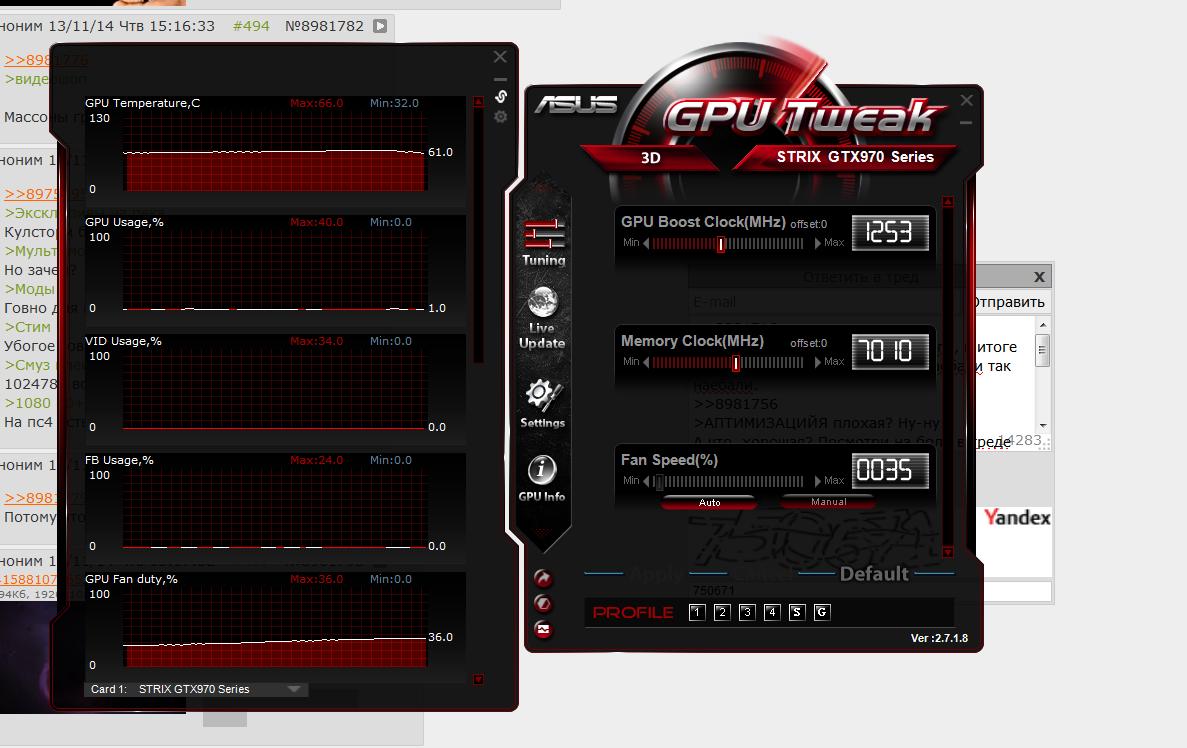
Task: Click the "FB Usage,%" label
Action: pyautogui.click(x=119, y=460)
